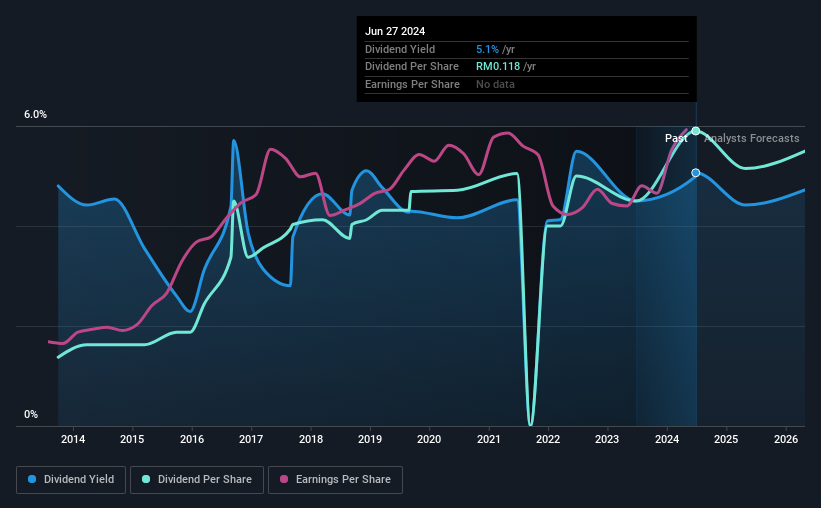Click the Jun 27 2024 tooltip date
The height and width of the screenshot is (508, 821).
tap(395, 31)
